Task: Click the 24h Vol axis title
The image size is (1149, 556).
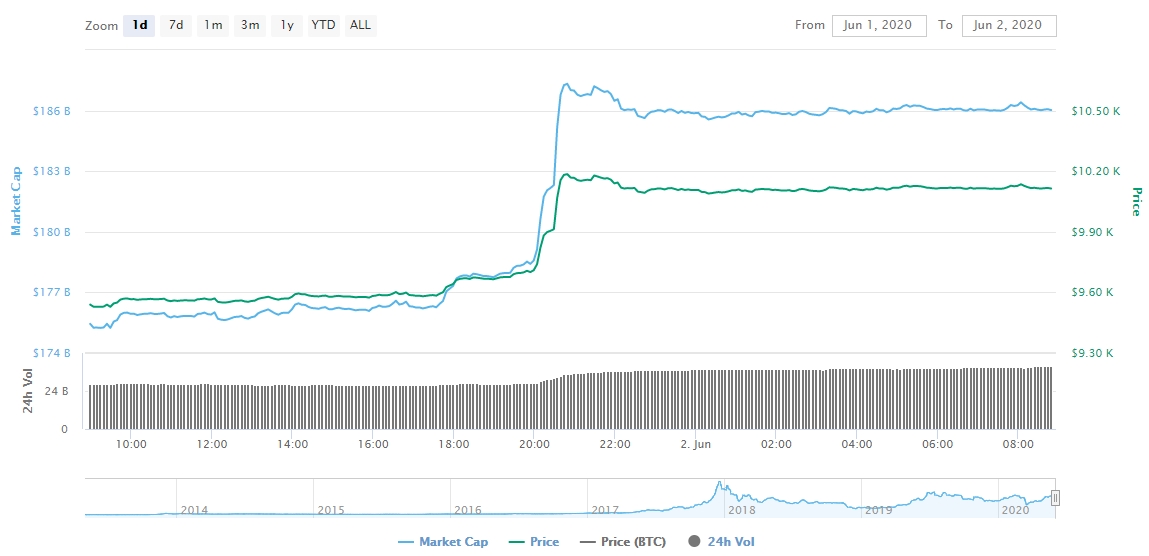Action: [x=28, y=391]
